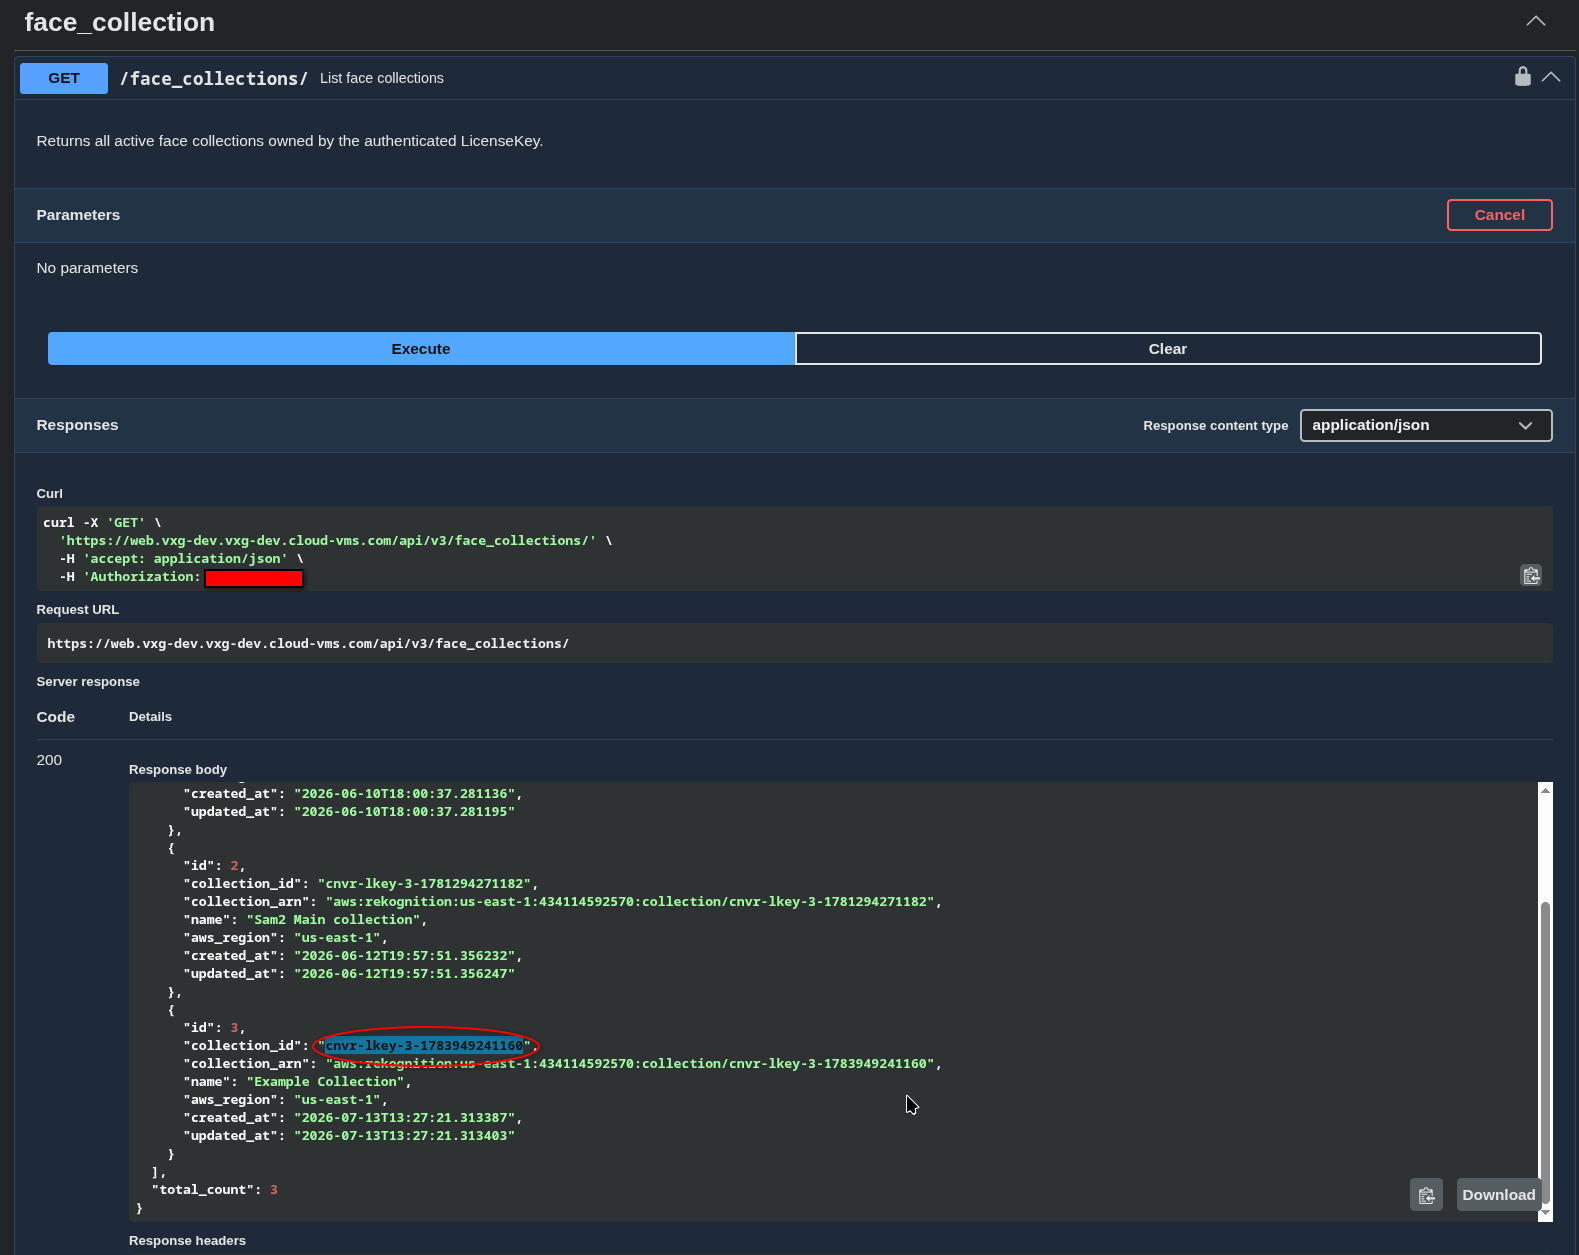Open the Response content type dropdown
This screenshot has width=1579, height=1255.
point(1426,425)
